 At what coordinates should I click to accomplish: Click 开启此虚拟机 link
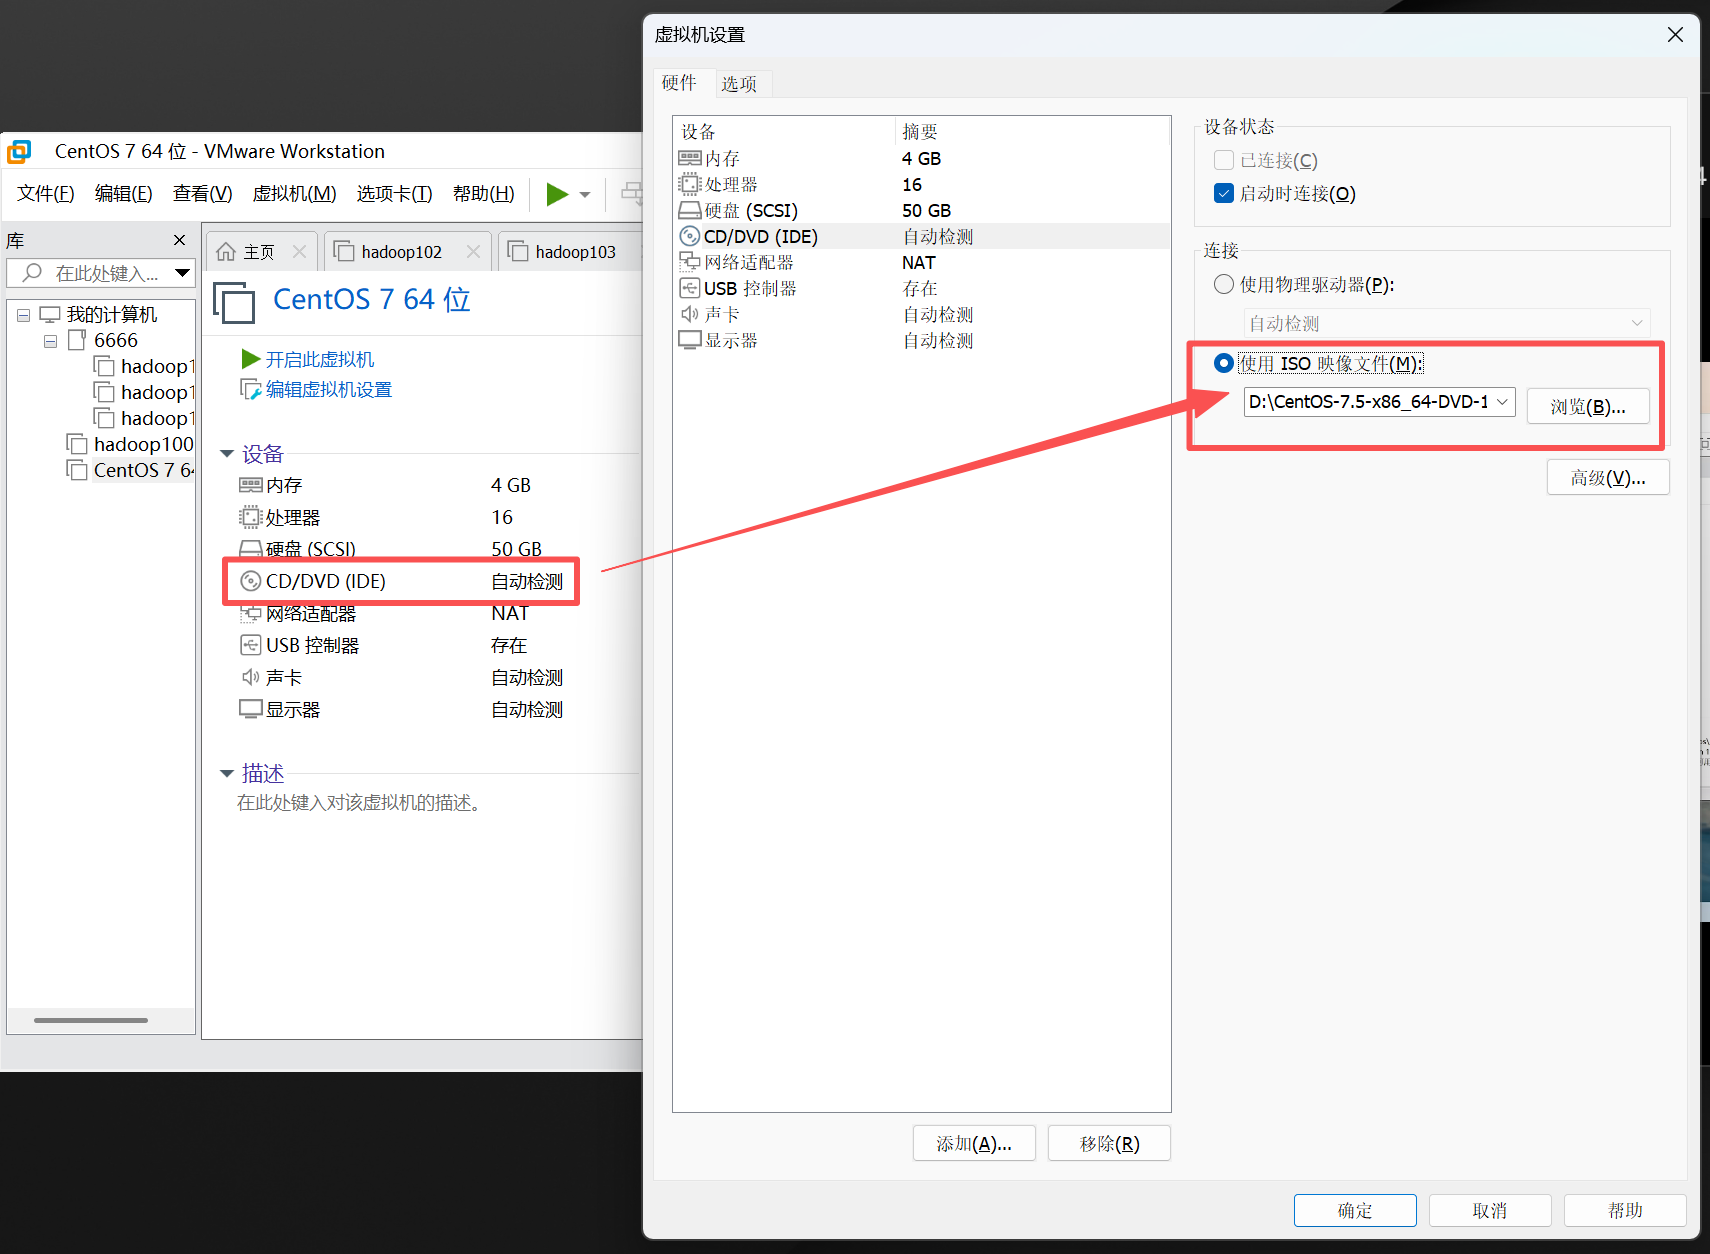click(x=319, y=359)
